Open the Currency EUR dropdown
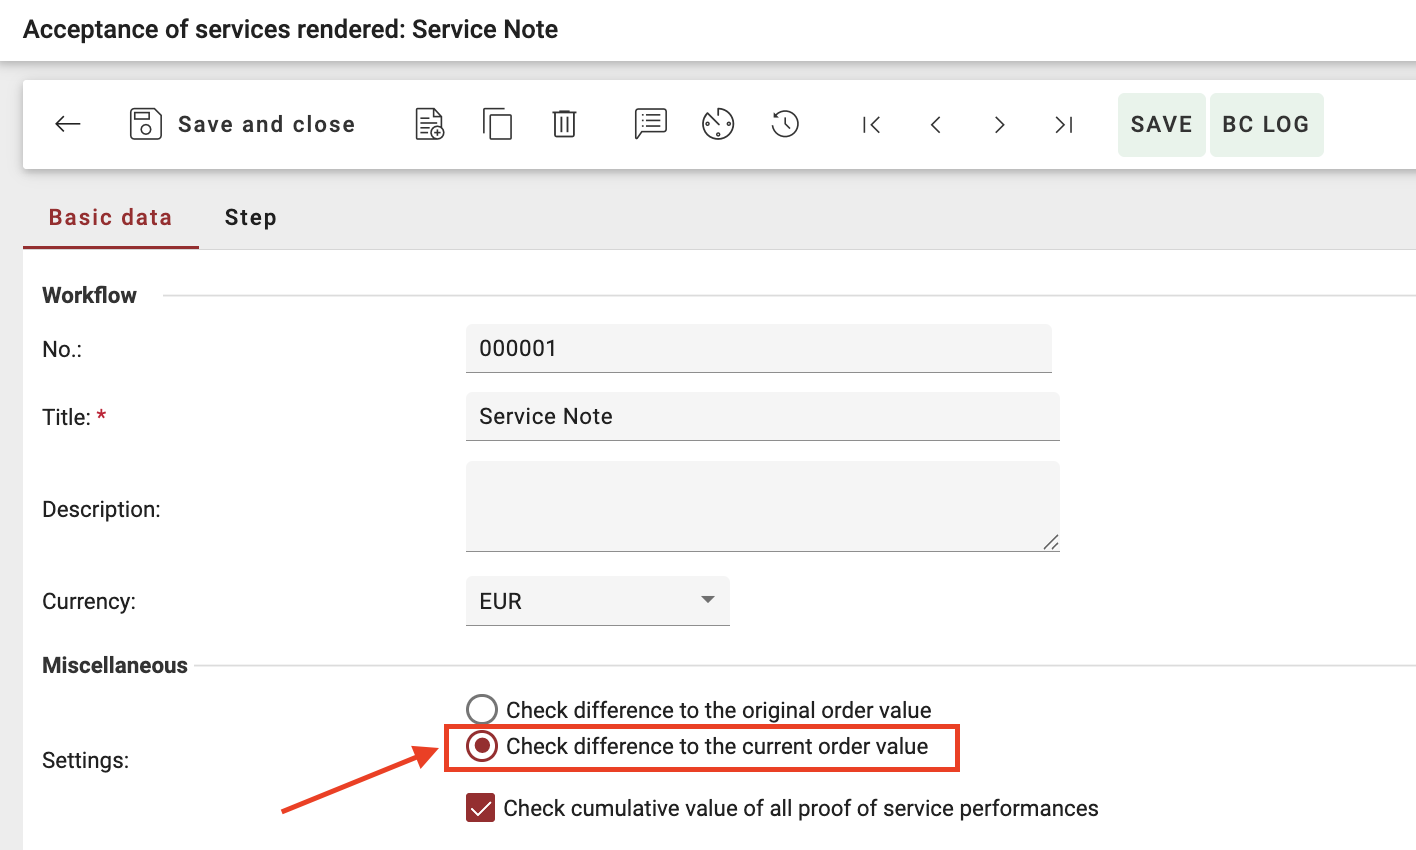Image resolution: width=1416 pixels, height=850 pixels. pyautogui.click(x=597, y=601)
